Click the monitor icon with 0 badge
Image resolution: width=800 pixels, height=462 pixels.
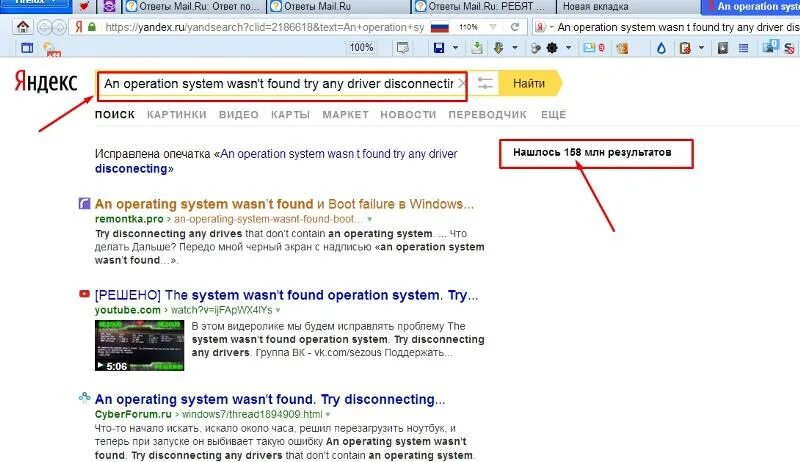769,46
